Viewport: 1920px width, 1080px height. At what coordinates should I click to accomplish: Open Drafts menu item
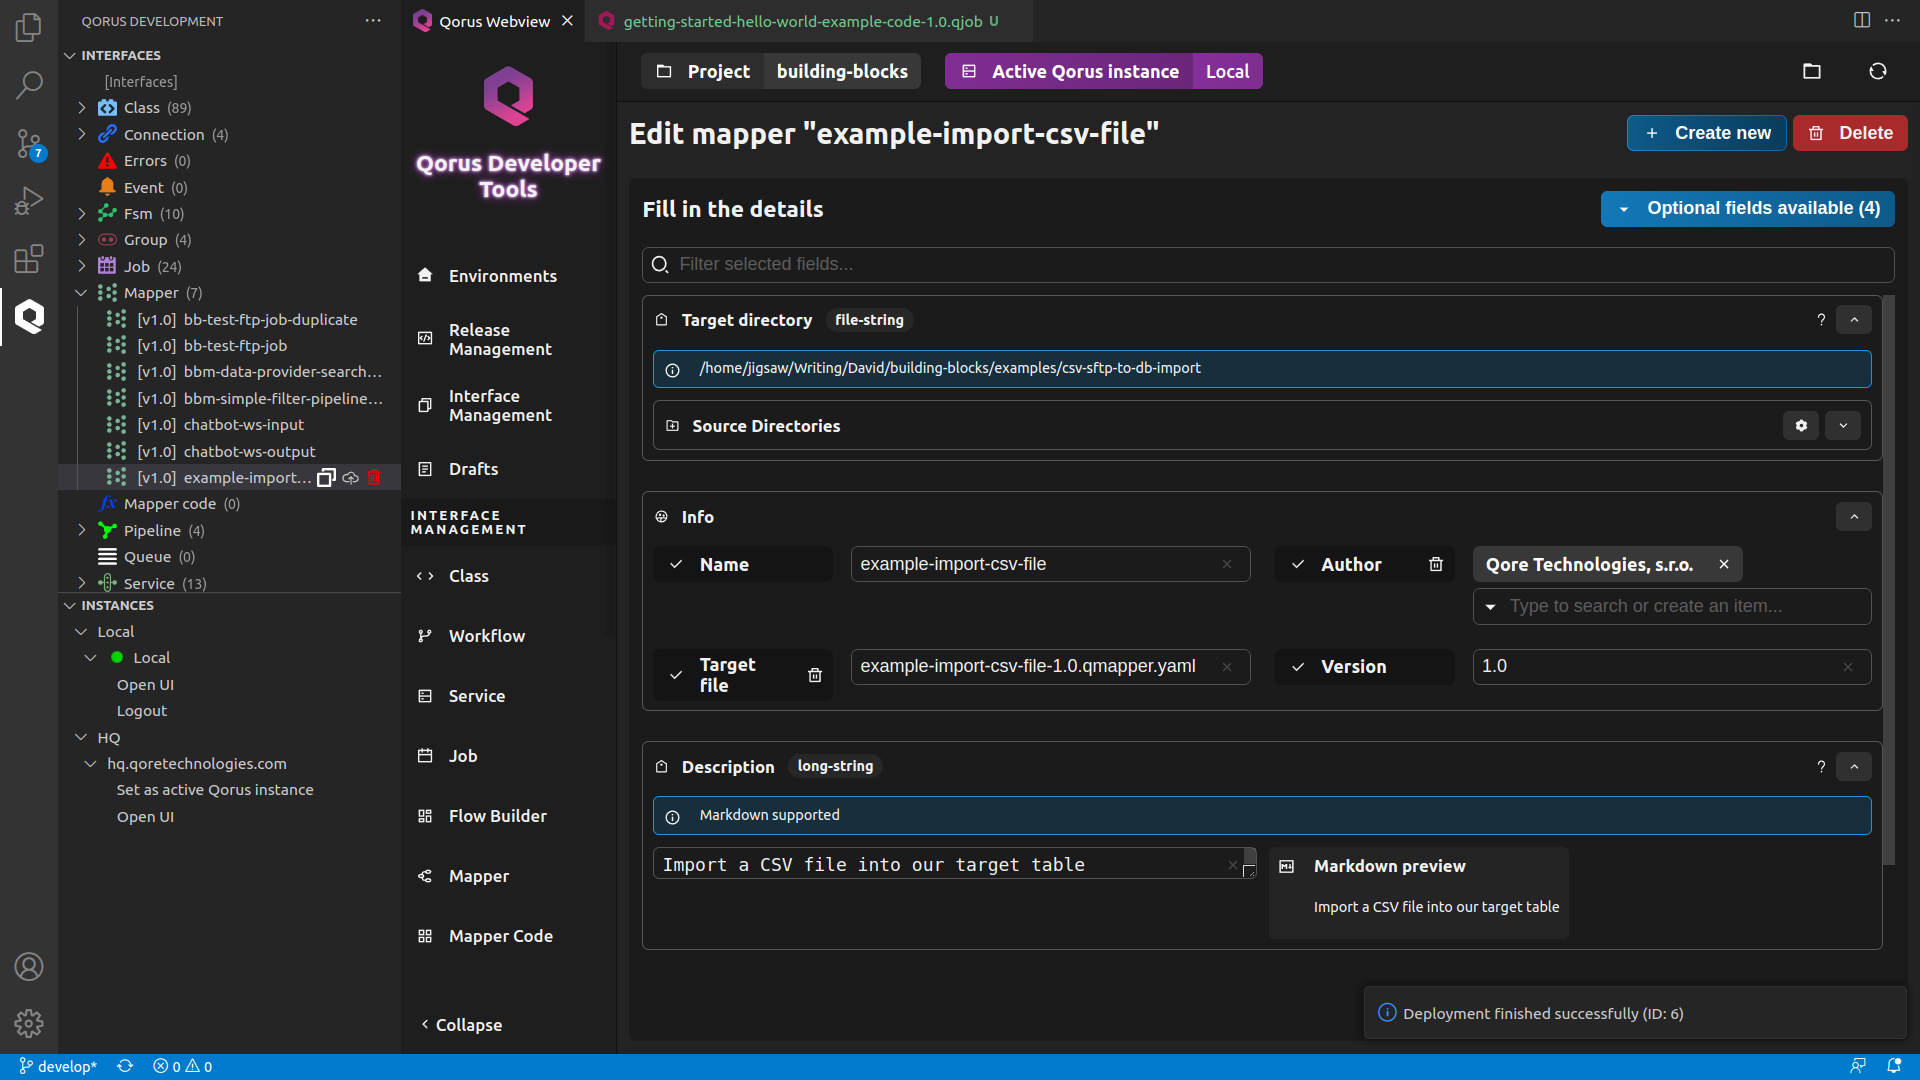point(473,469)
